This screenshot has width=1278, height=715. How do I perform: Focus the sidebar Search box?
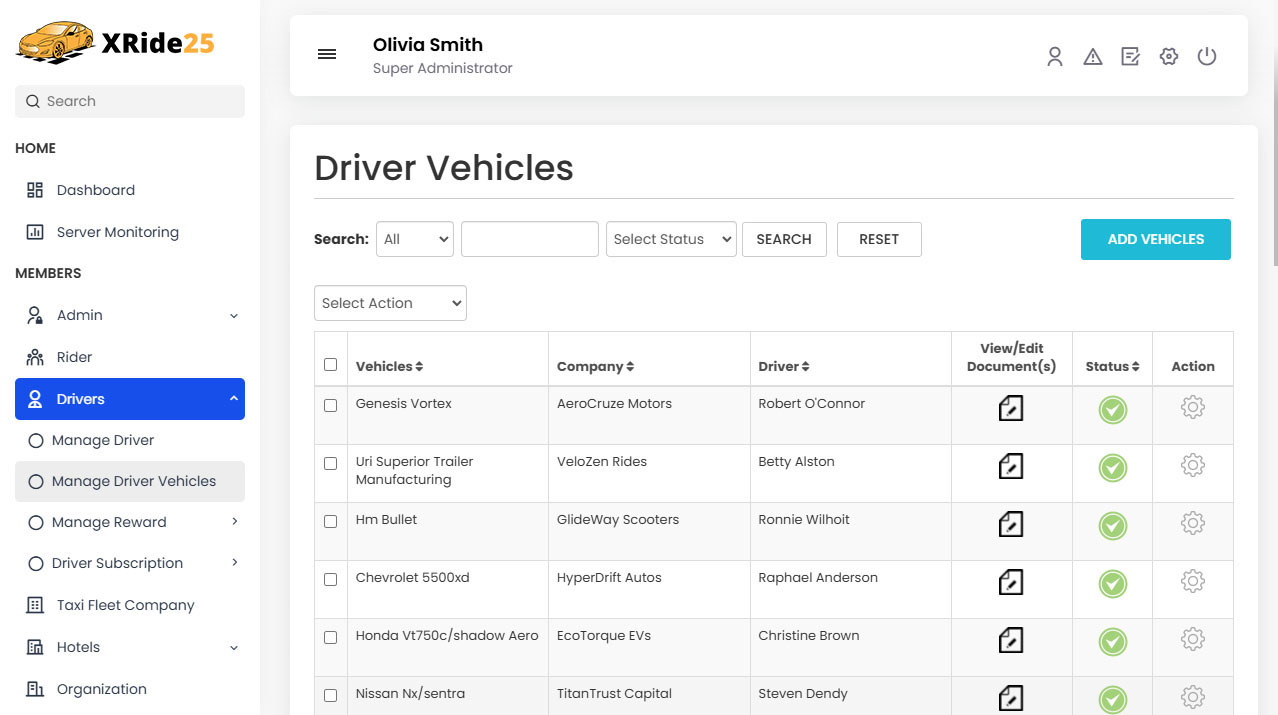130,101
